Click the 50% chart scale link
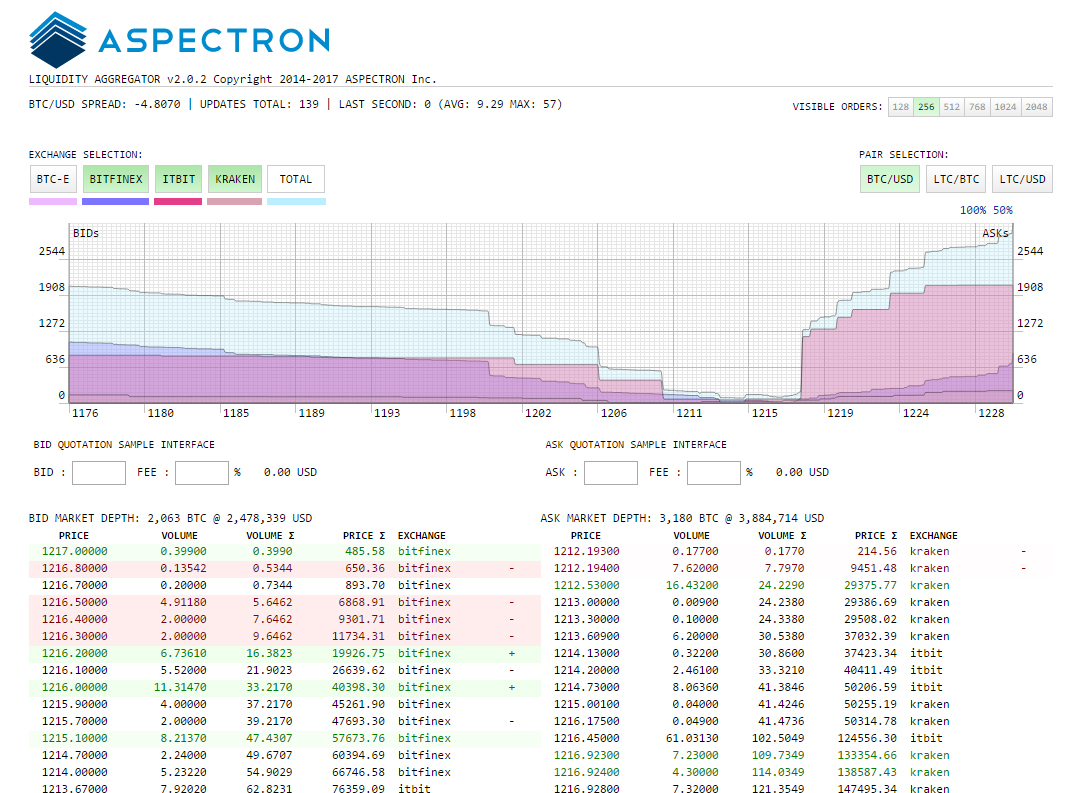 (1003, 210)
